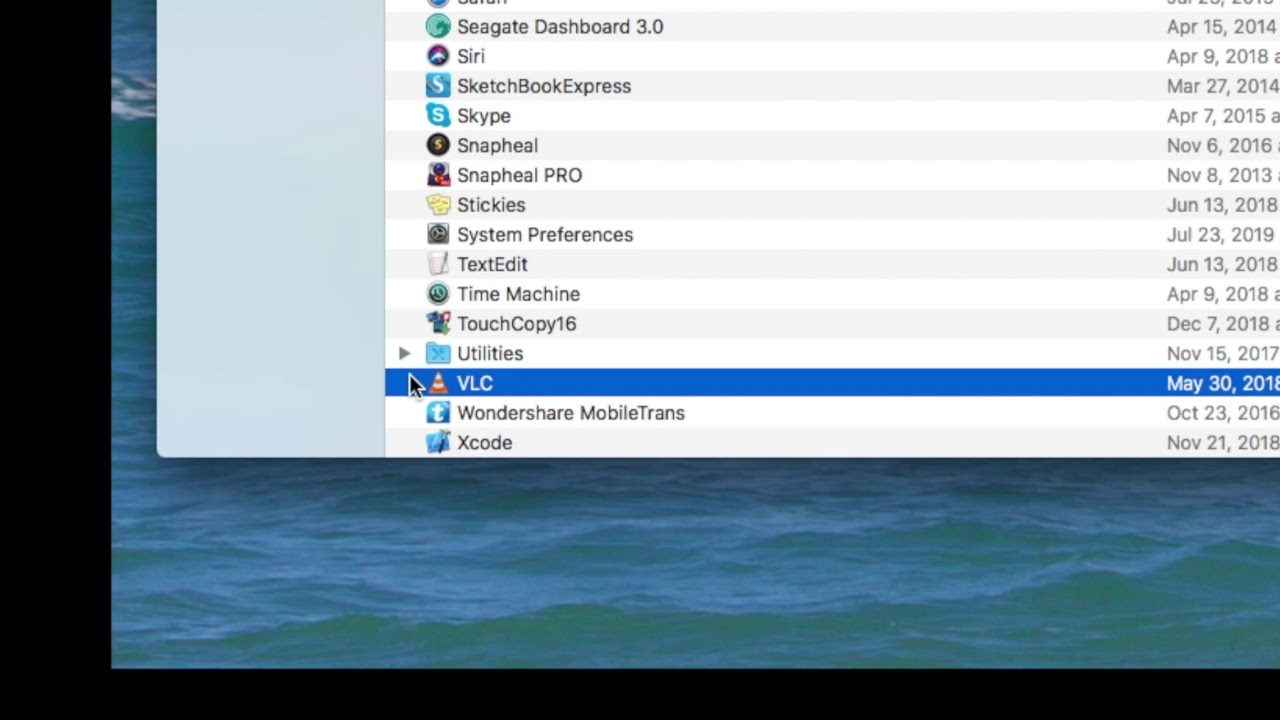Image resolution: width=1280 pixels, height=720 pixels.
Task: Click the Apr 7, 2015 date for Skype
Action: [1223, 116]
